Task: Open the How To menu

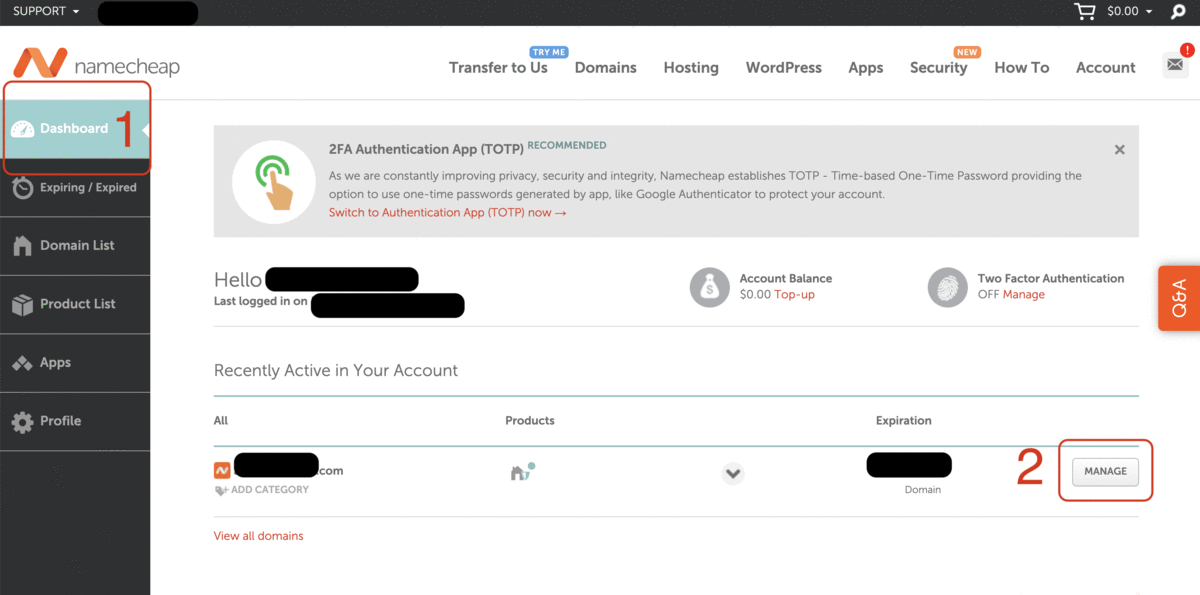Action: click(x=1022, y=67)
